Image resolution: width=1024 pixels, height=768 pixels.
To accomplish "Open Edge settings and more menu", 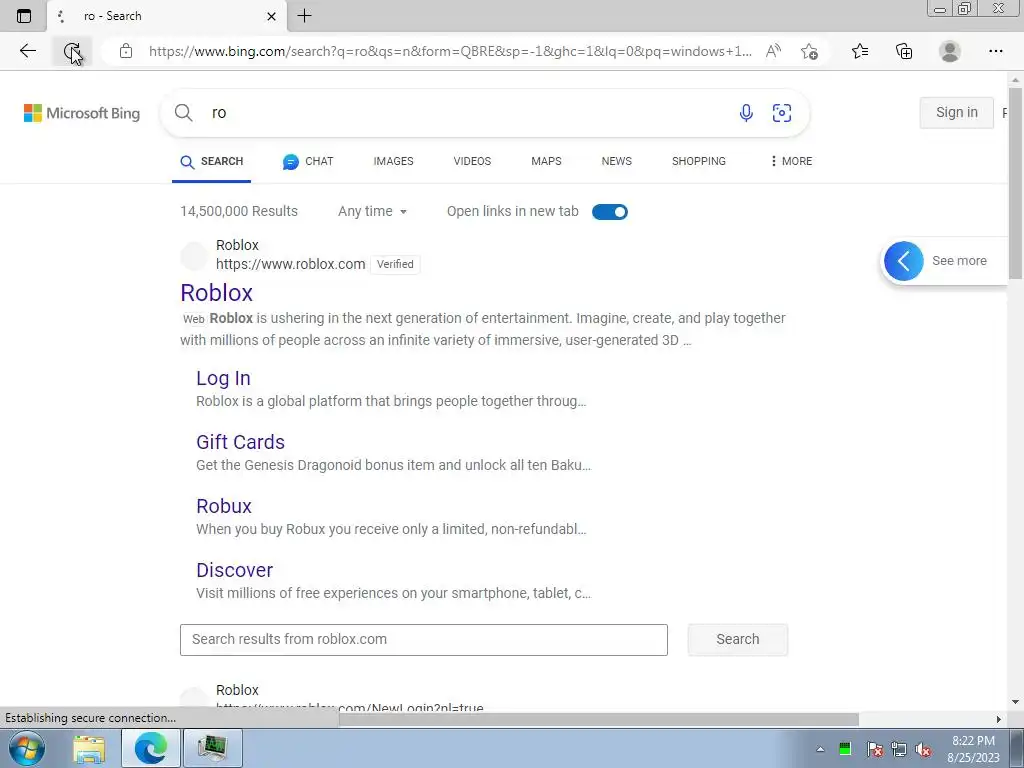I will point(995,51).
